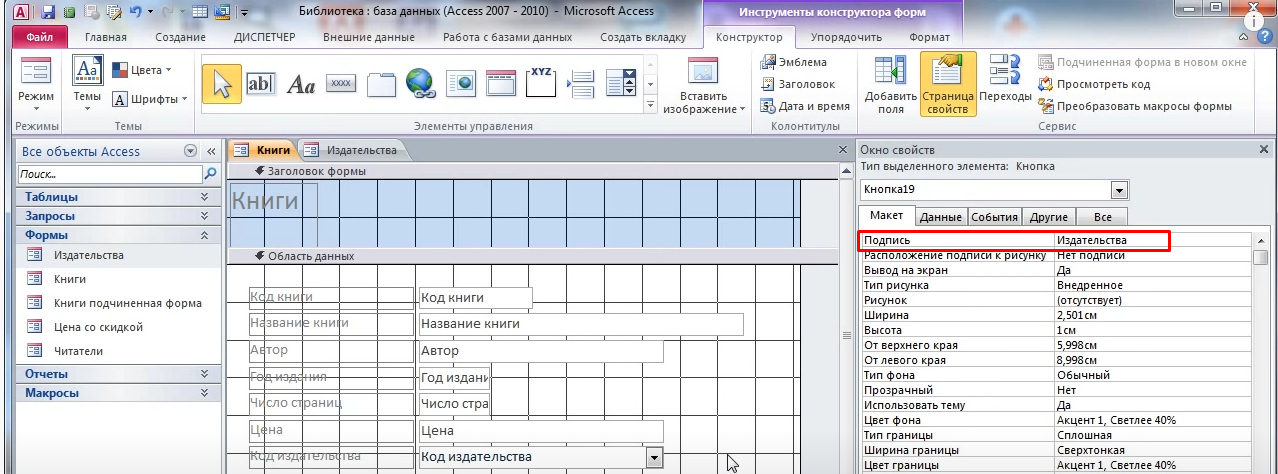Click the Цвет фона property value
Viewport: 1278px width, 474px height.
1152,420
